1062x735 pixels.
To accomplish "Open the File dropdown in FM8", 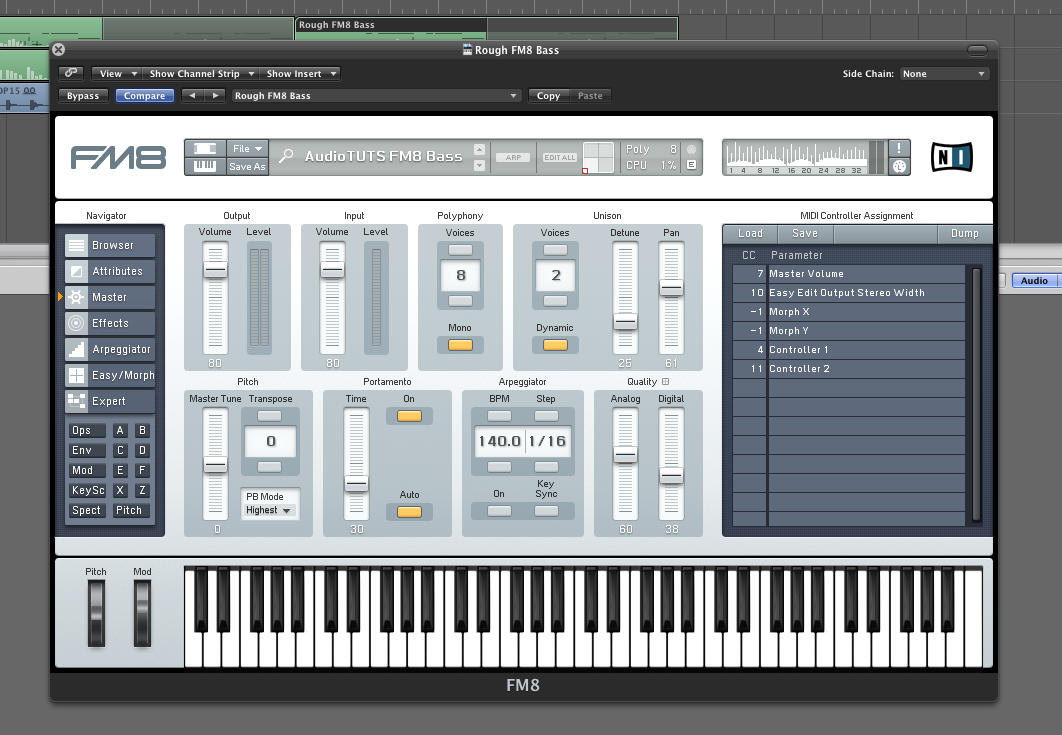I will point(247,148).
